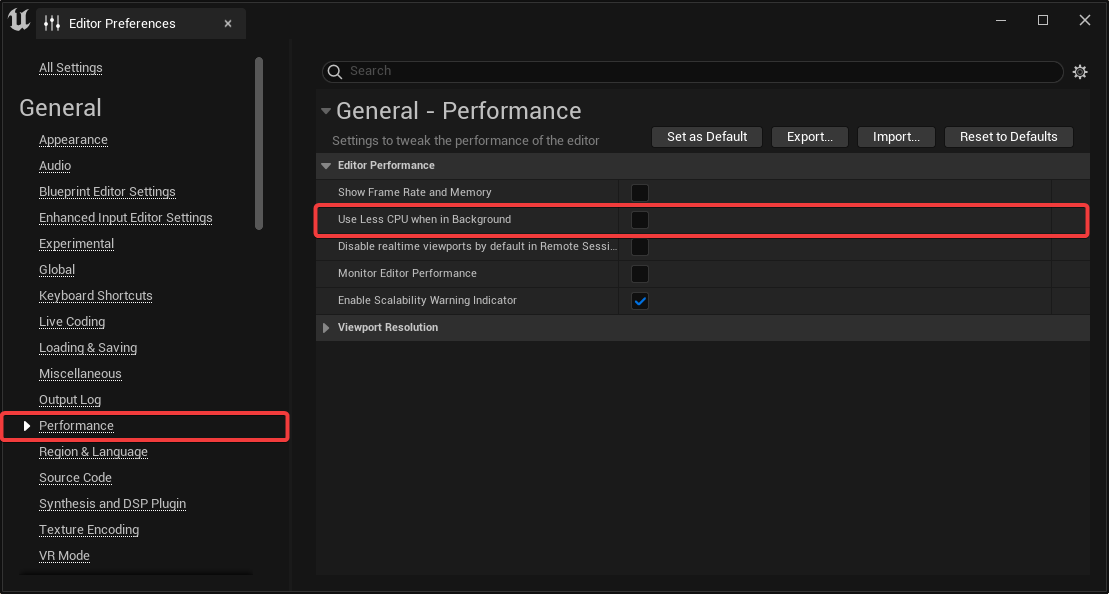Image resolution: width=1109 pixels, height=594 pixels.
Task: Collapse the General - Performance header arrow
Action: coord(325,111)
